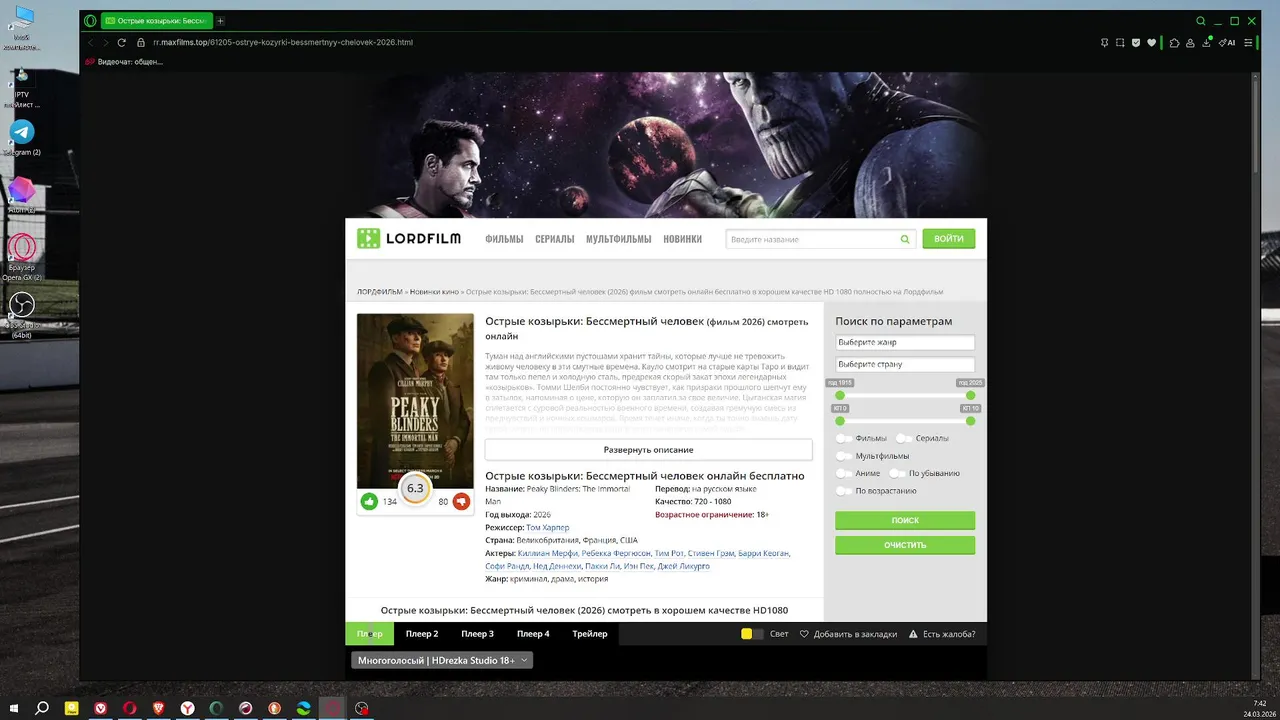Viewport: 1280px width, 720px height.
Task: Click the pinboard pin icon in toolbar
Action: click(1105, 43)
